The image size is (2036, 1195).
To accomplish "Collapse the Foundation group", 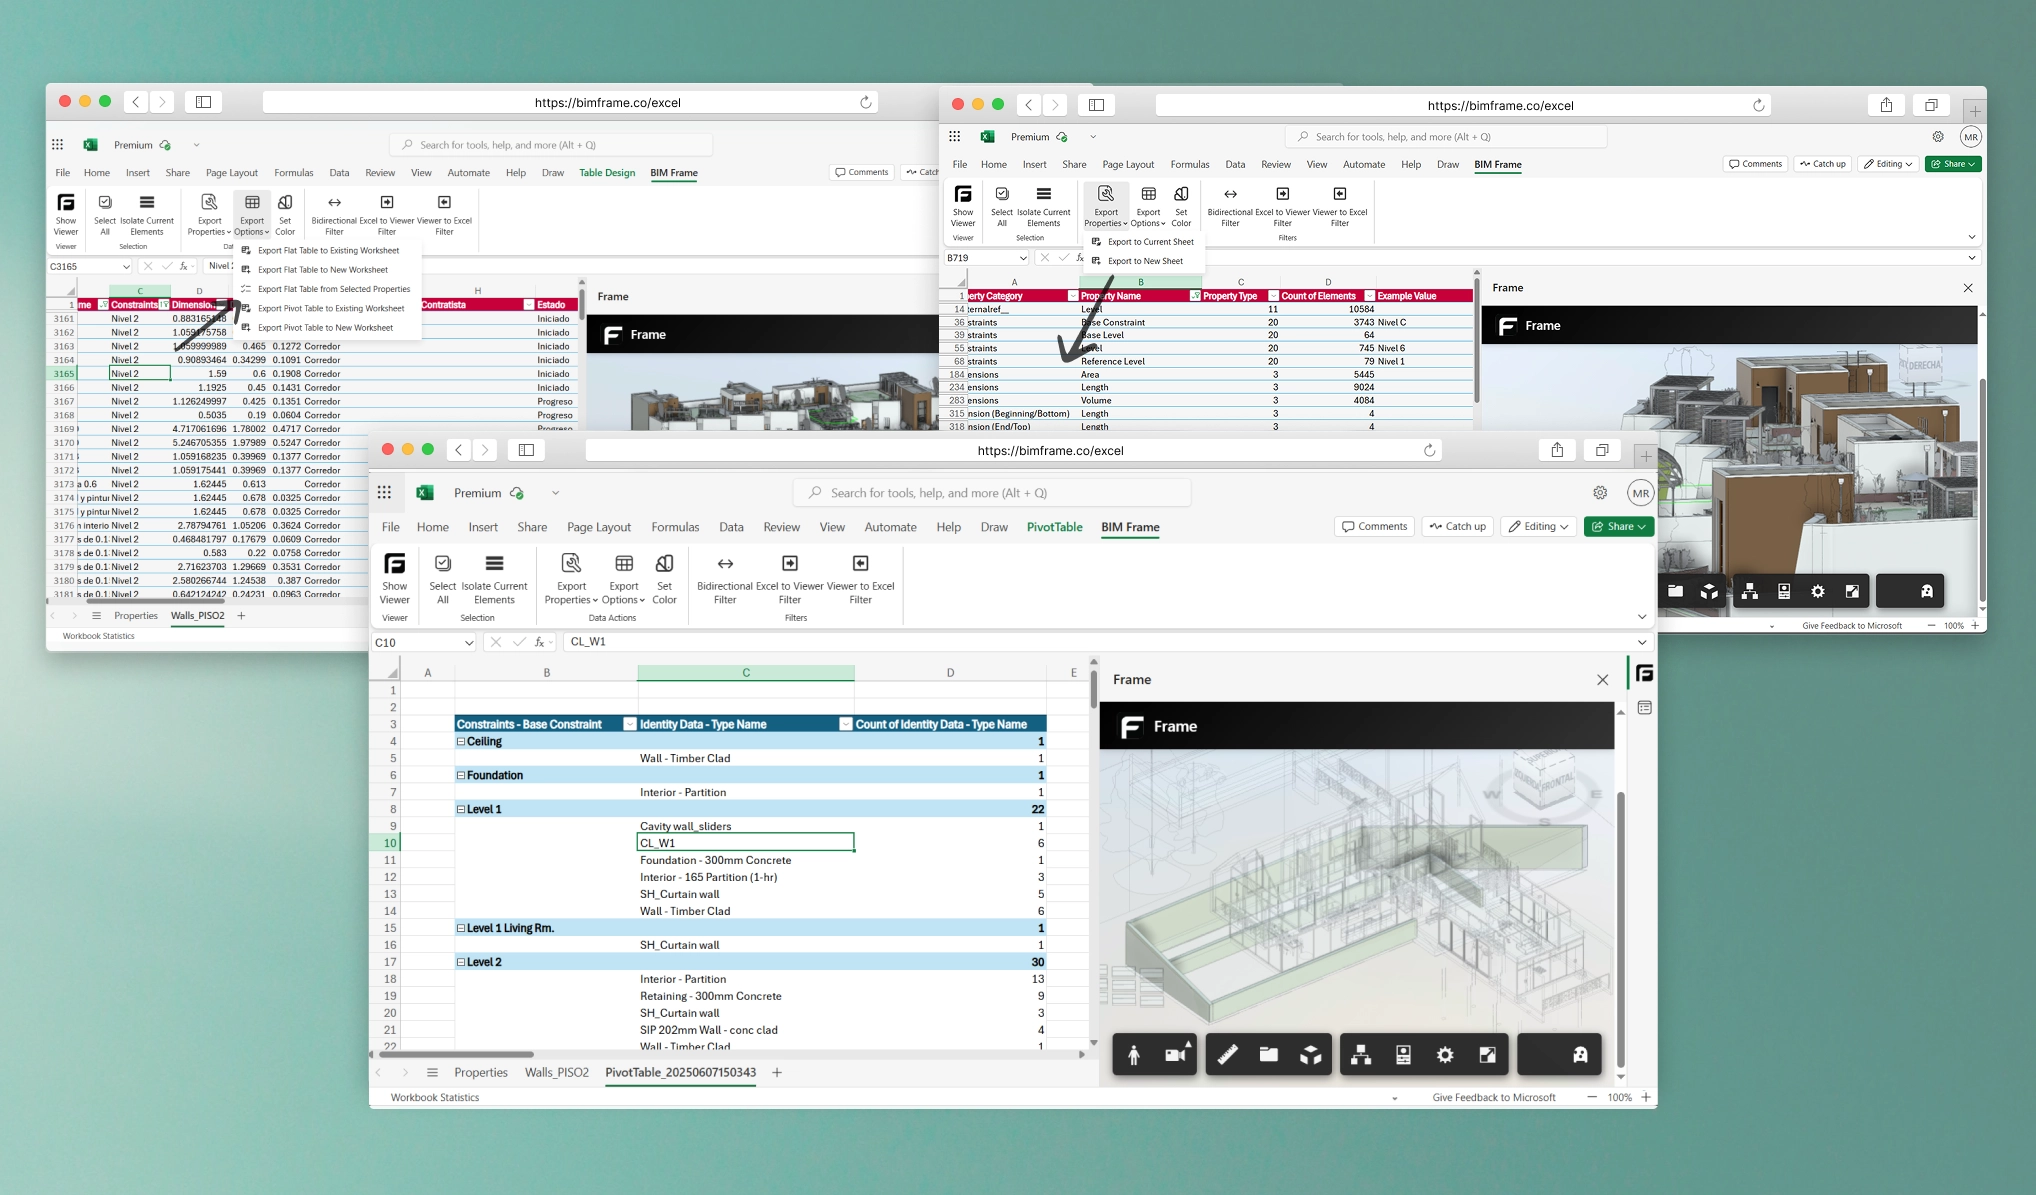I will pyautogui.click(x=460, y=774).
